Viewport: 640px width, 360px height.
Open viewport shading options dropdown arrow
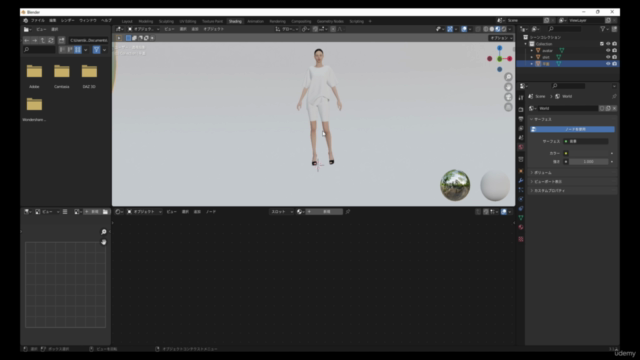[510, 29]
